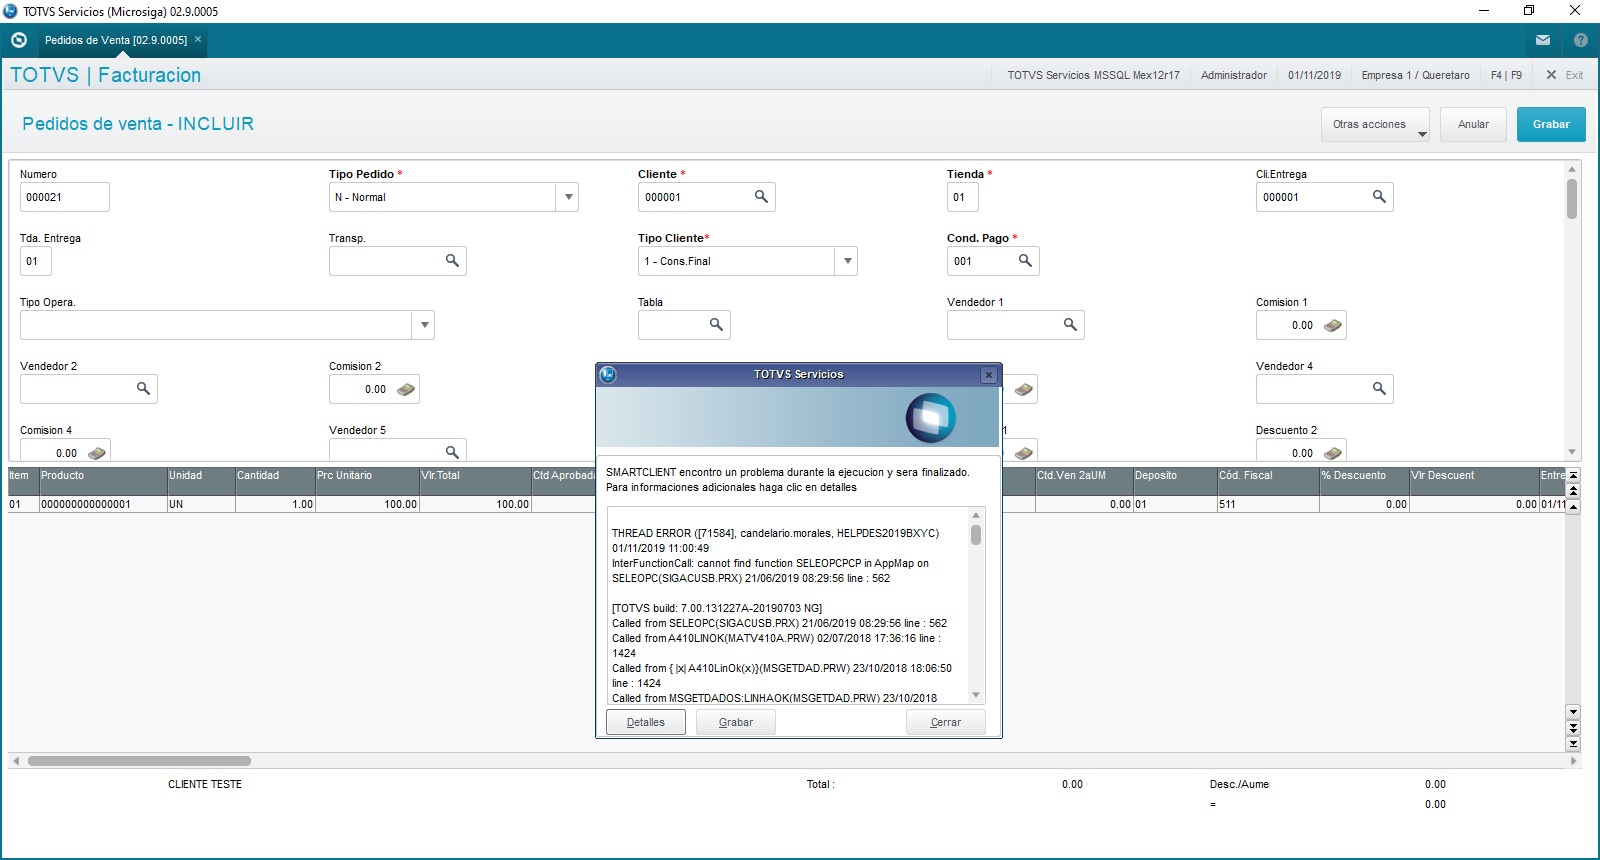Click the Exit button
The height and width of the screenshot is (860, 1600).
[1565, 75]
